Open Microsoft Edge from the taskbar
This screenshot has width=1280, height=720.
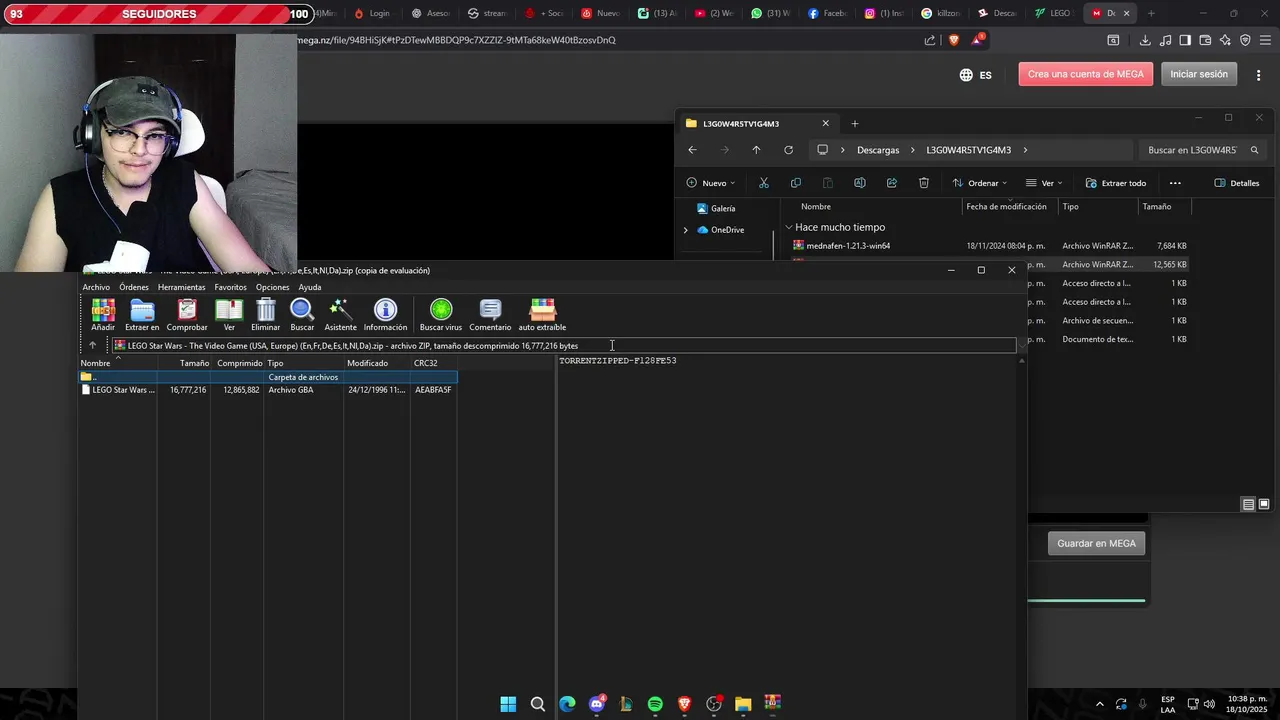pyautogui.click(x=567, y=704)
